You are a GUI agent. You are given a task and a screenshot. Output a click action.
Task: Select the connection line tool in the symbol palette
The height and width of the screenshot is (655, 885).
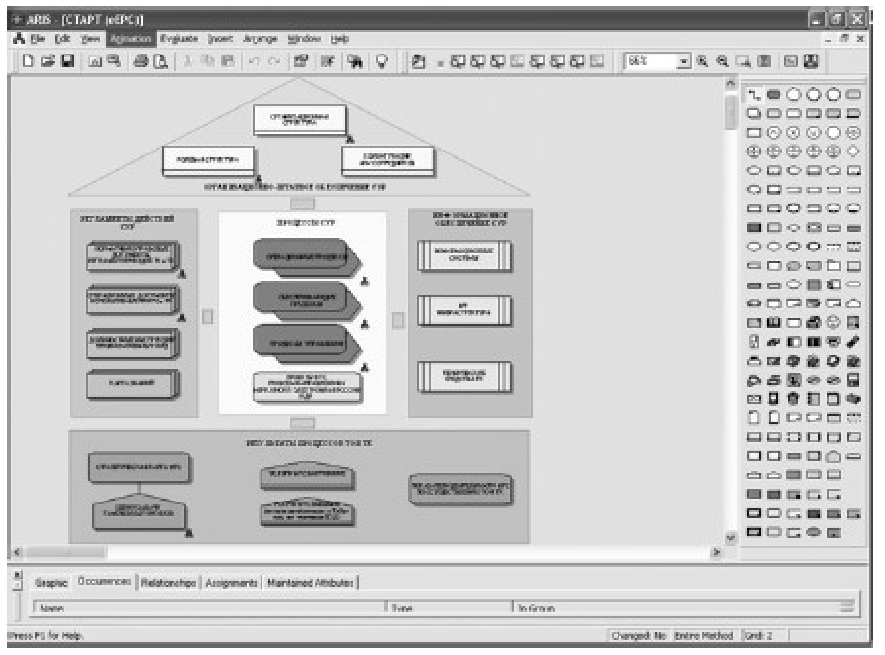(x=754, y=95)
